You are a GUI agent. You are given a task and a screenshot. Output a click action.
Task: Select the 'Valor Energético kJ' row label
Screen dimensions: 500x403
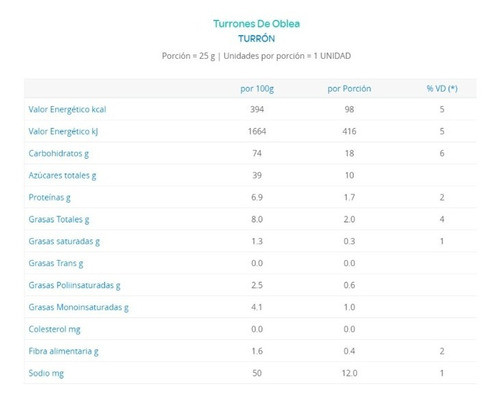63,132
